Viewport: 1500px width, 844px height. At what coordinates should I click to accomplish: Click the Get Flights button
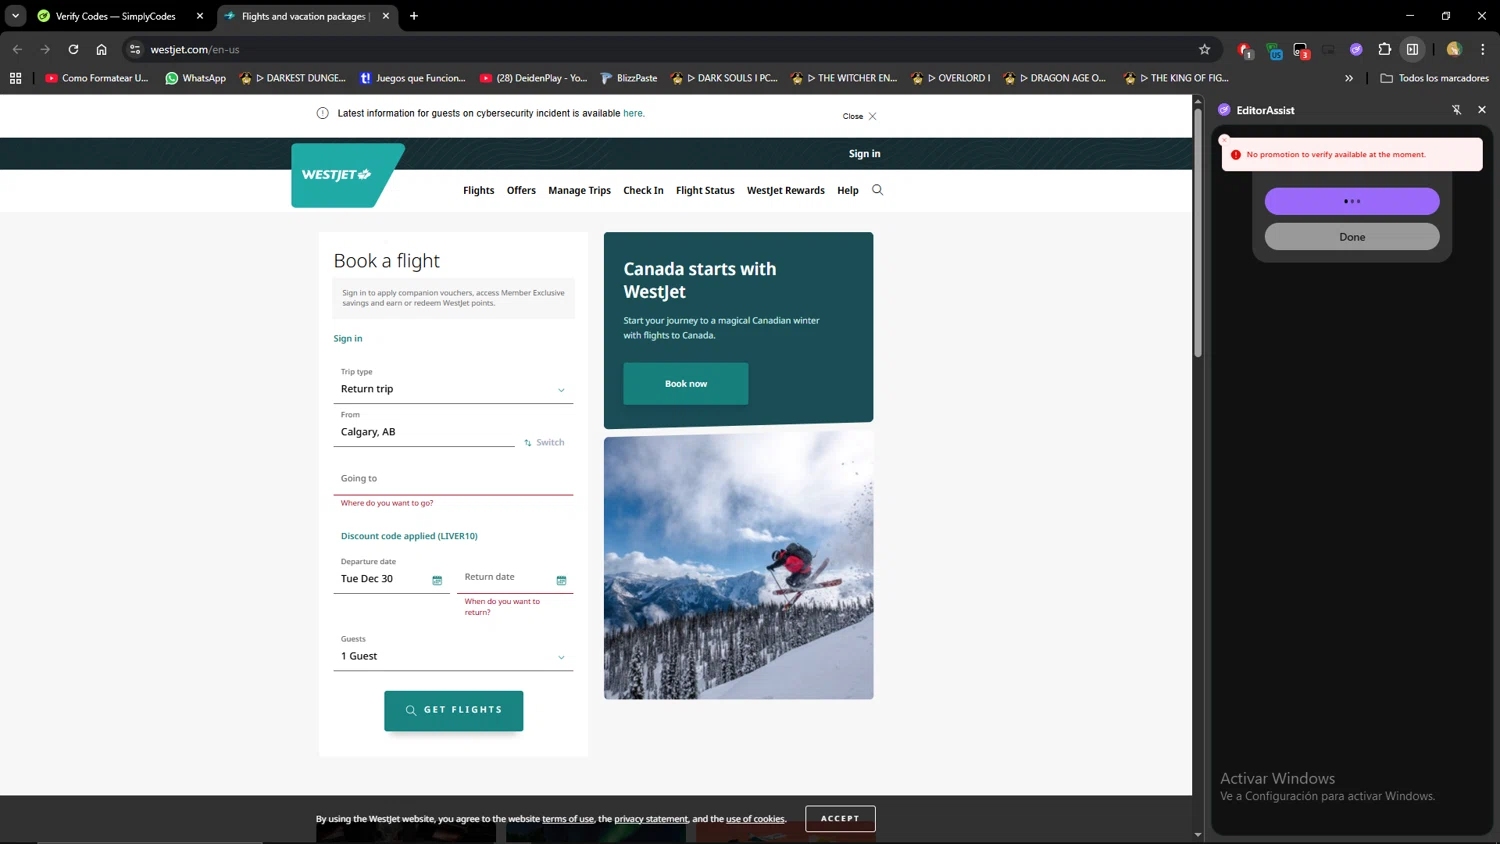coord(453,710)
